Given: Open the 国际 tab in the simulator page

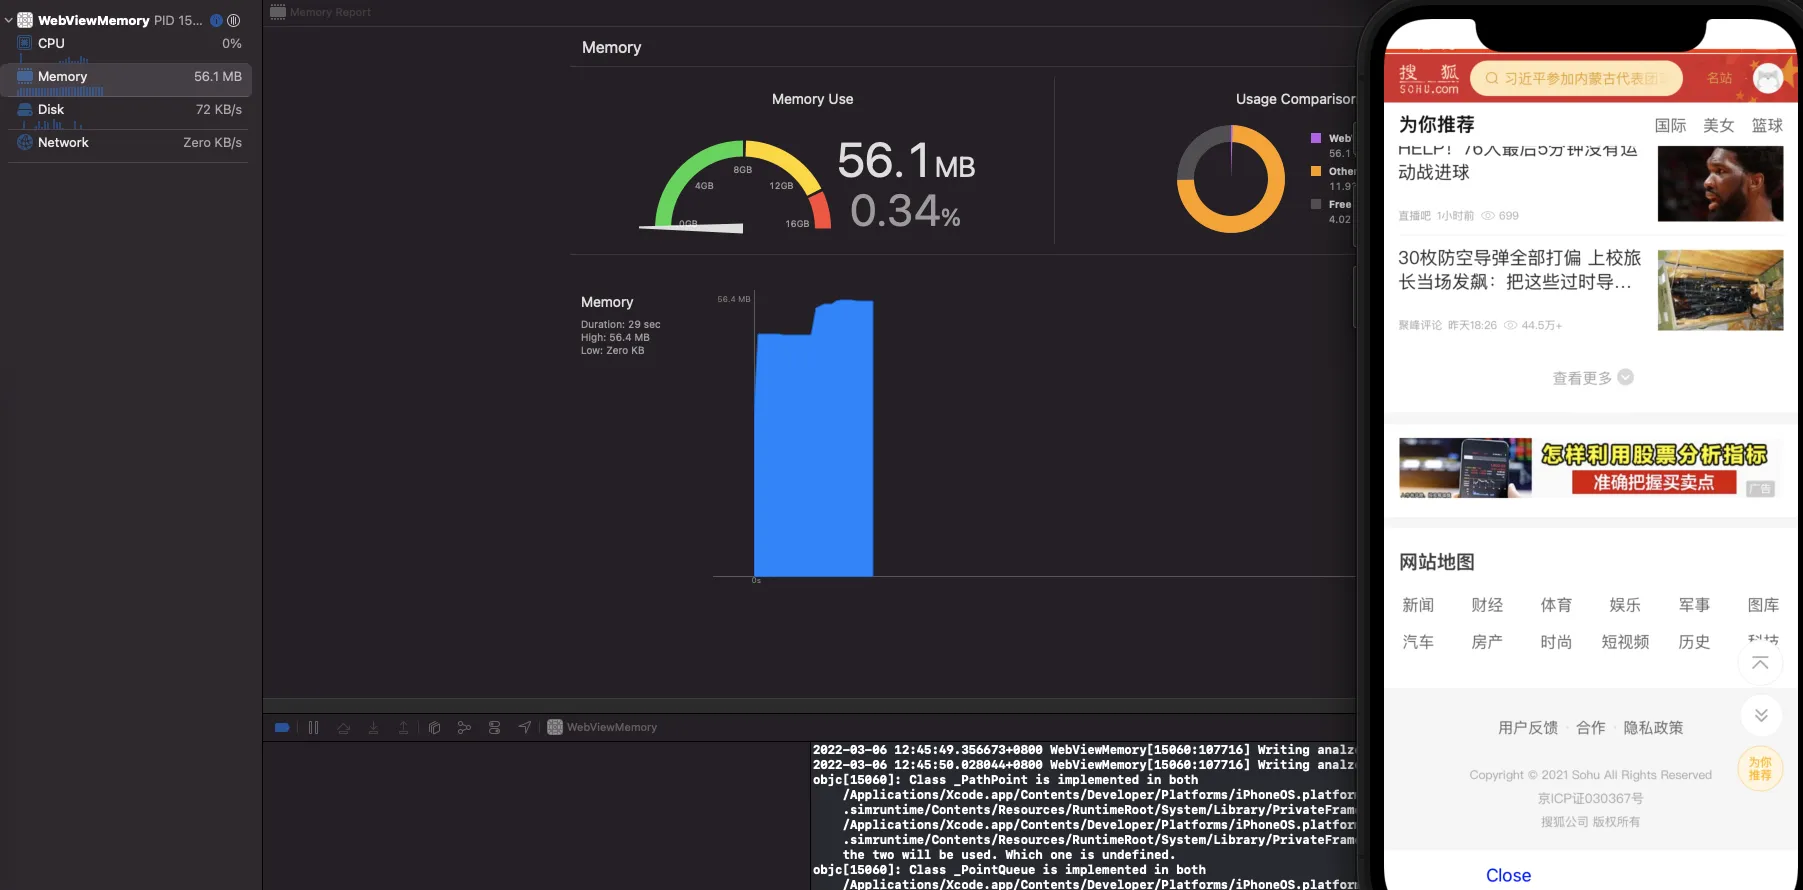Looking at the screenshot, I should (1670, 125).
